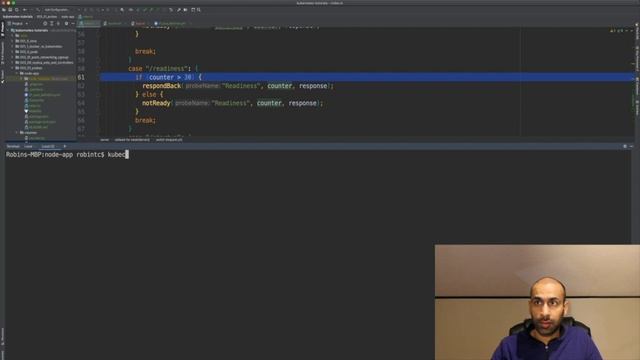Click the Open folder toolbar icon
Viewport: 640px width, 360px height.
(4, 9)
